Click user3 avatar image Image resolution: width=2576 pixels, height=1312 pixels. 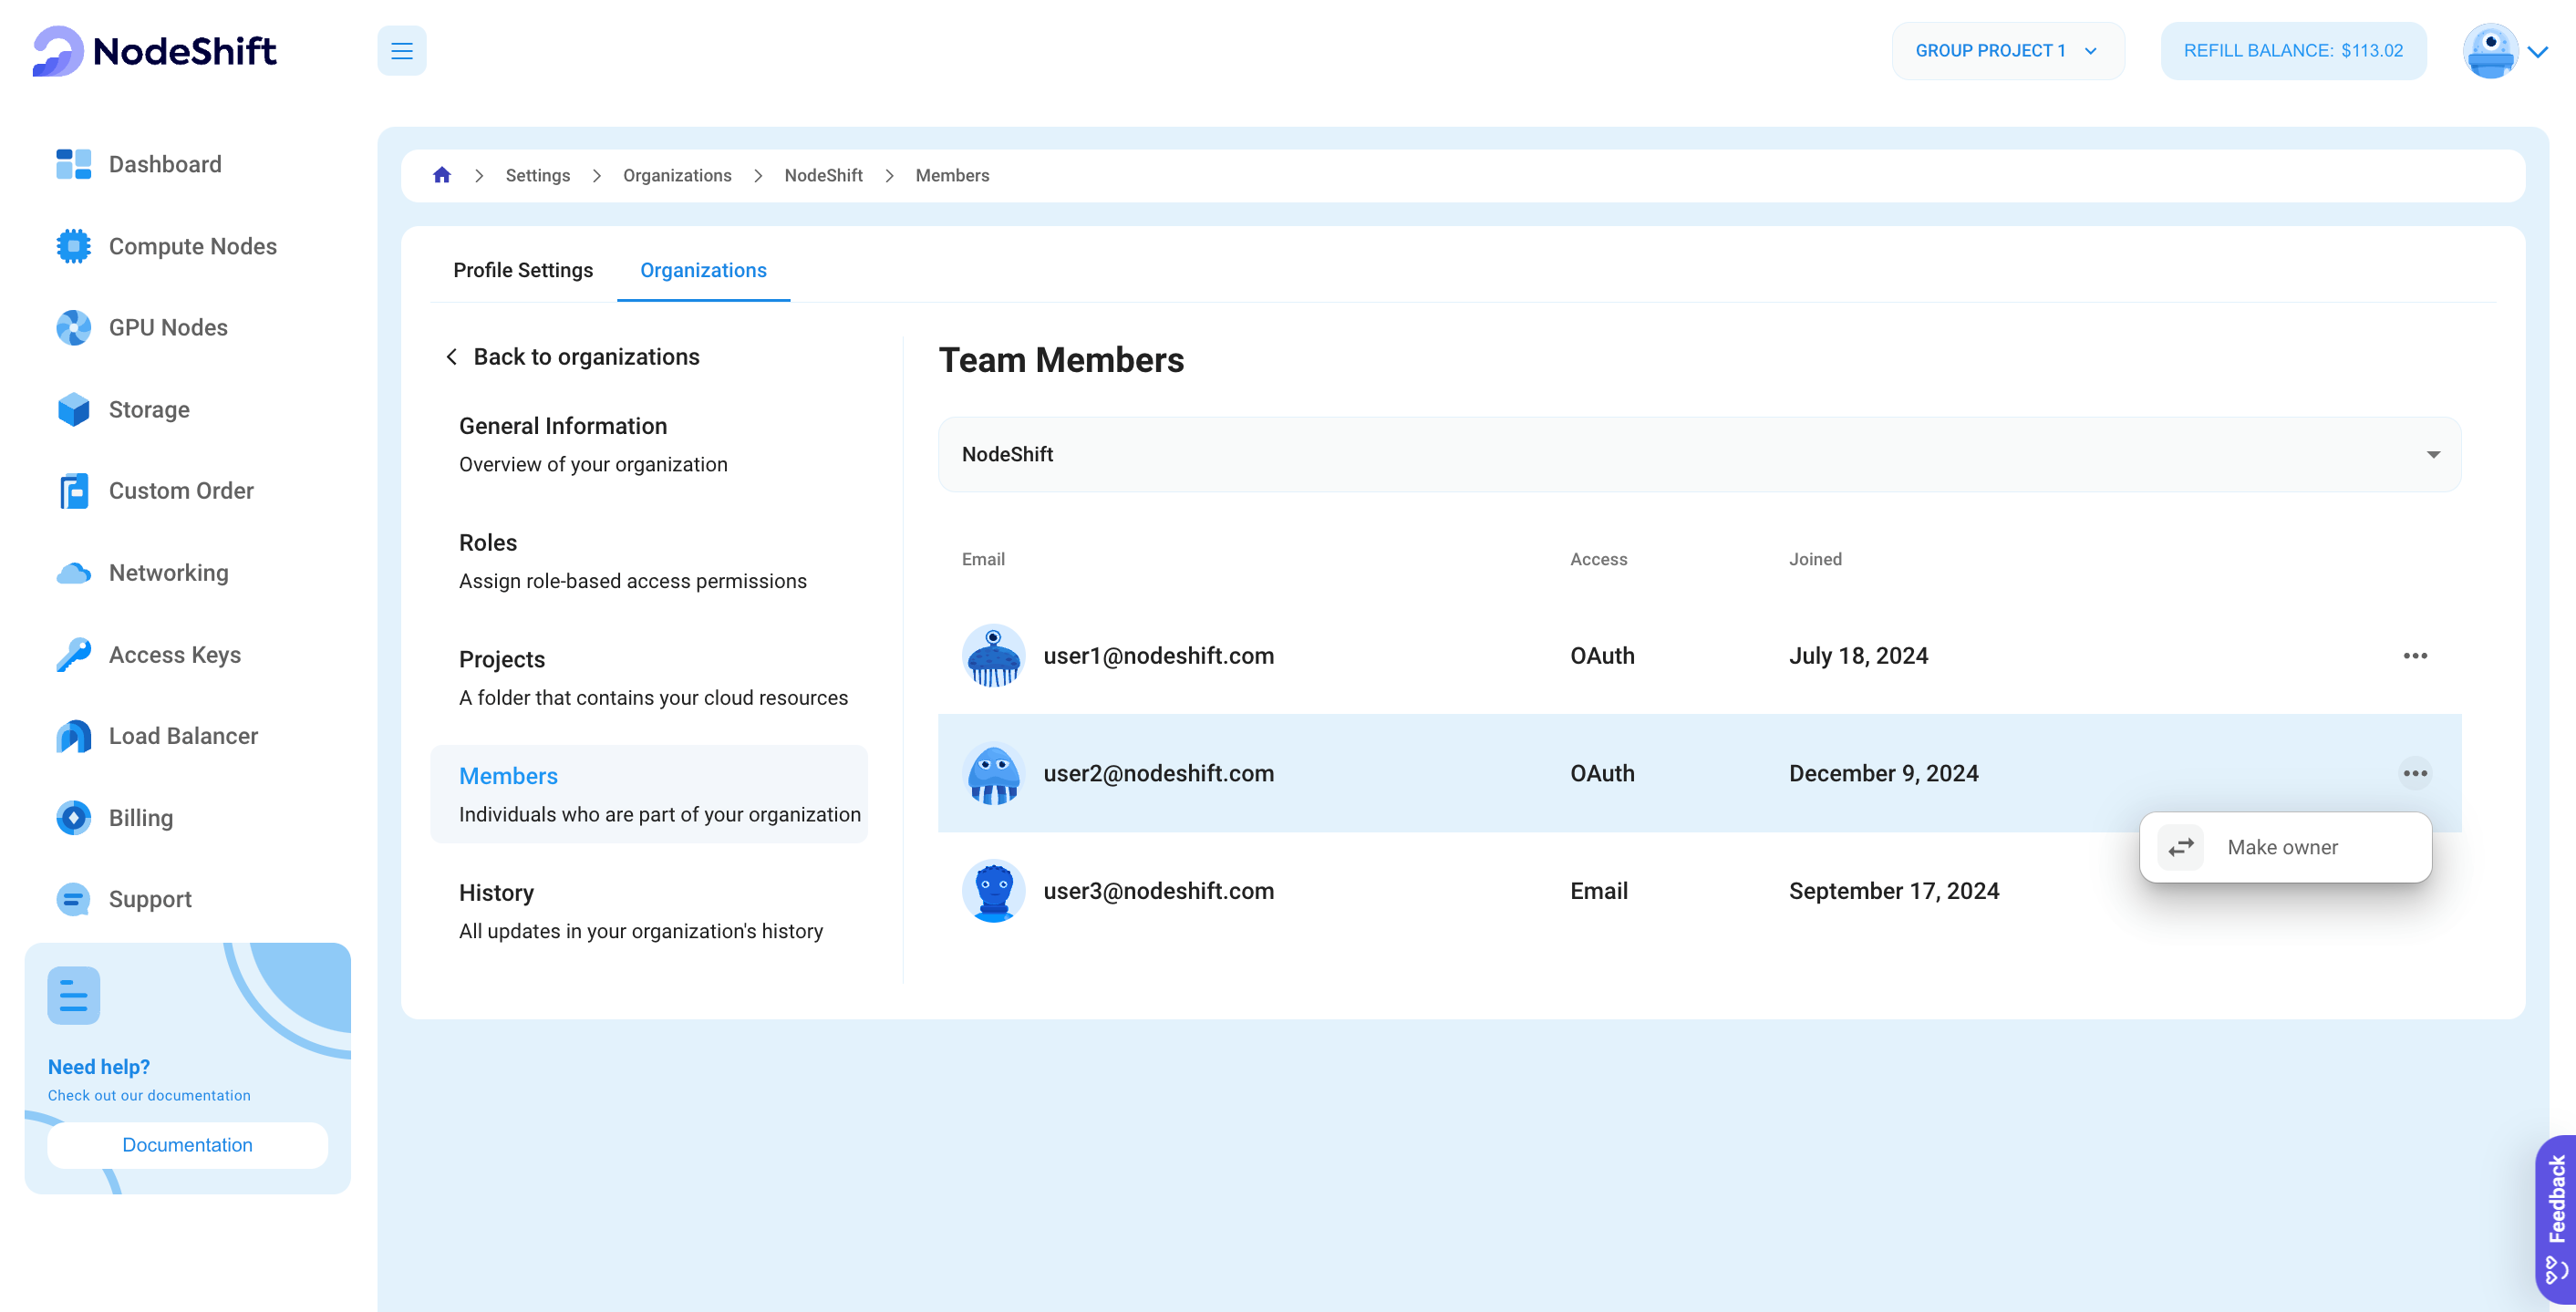point(993,891)
